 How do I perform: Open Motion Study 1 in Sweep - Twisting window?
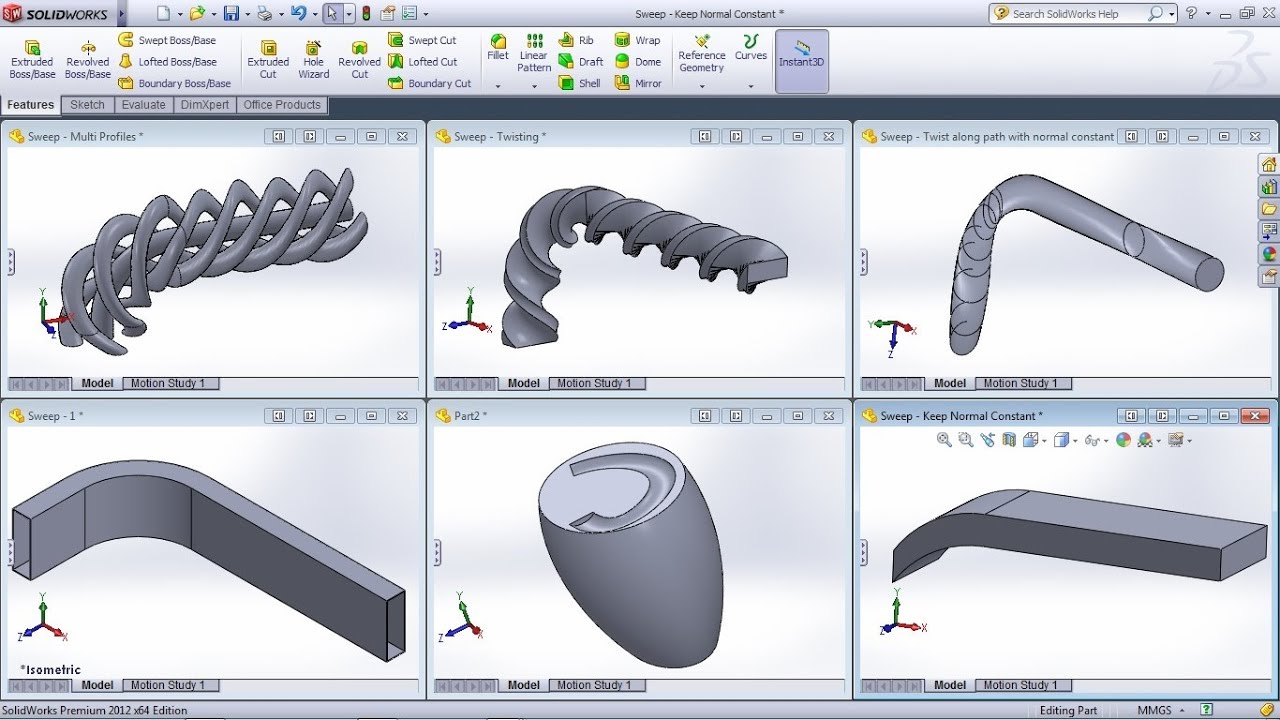[595, 383]
